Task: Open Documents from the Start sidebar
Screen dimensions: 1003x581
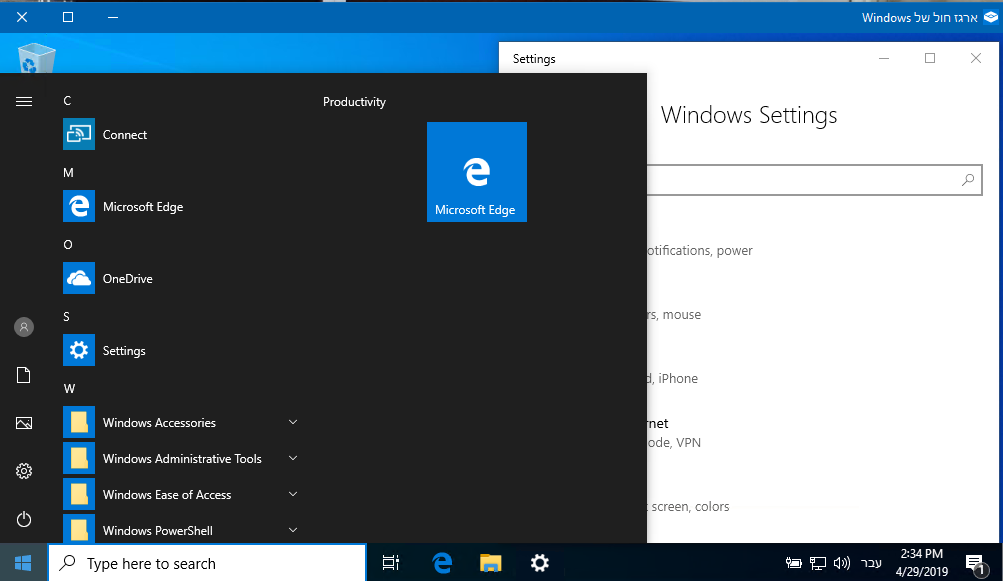Action: click(x=24, y=375)
